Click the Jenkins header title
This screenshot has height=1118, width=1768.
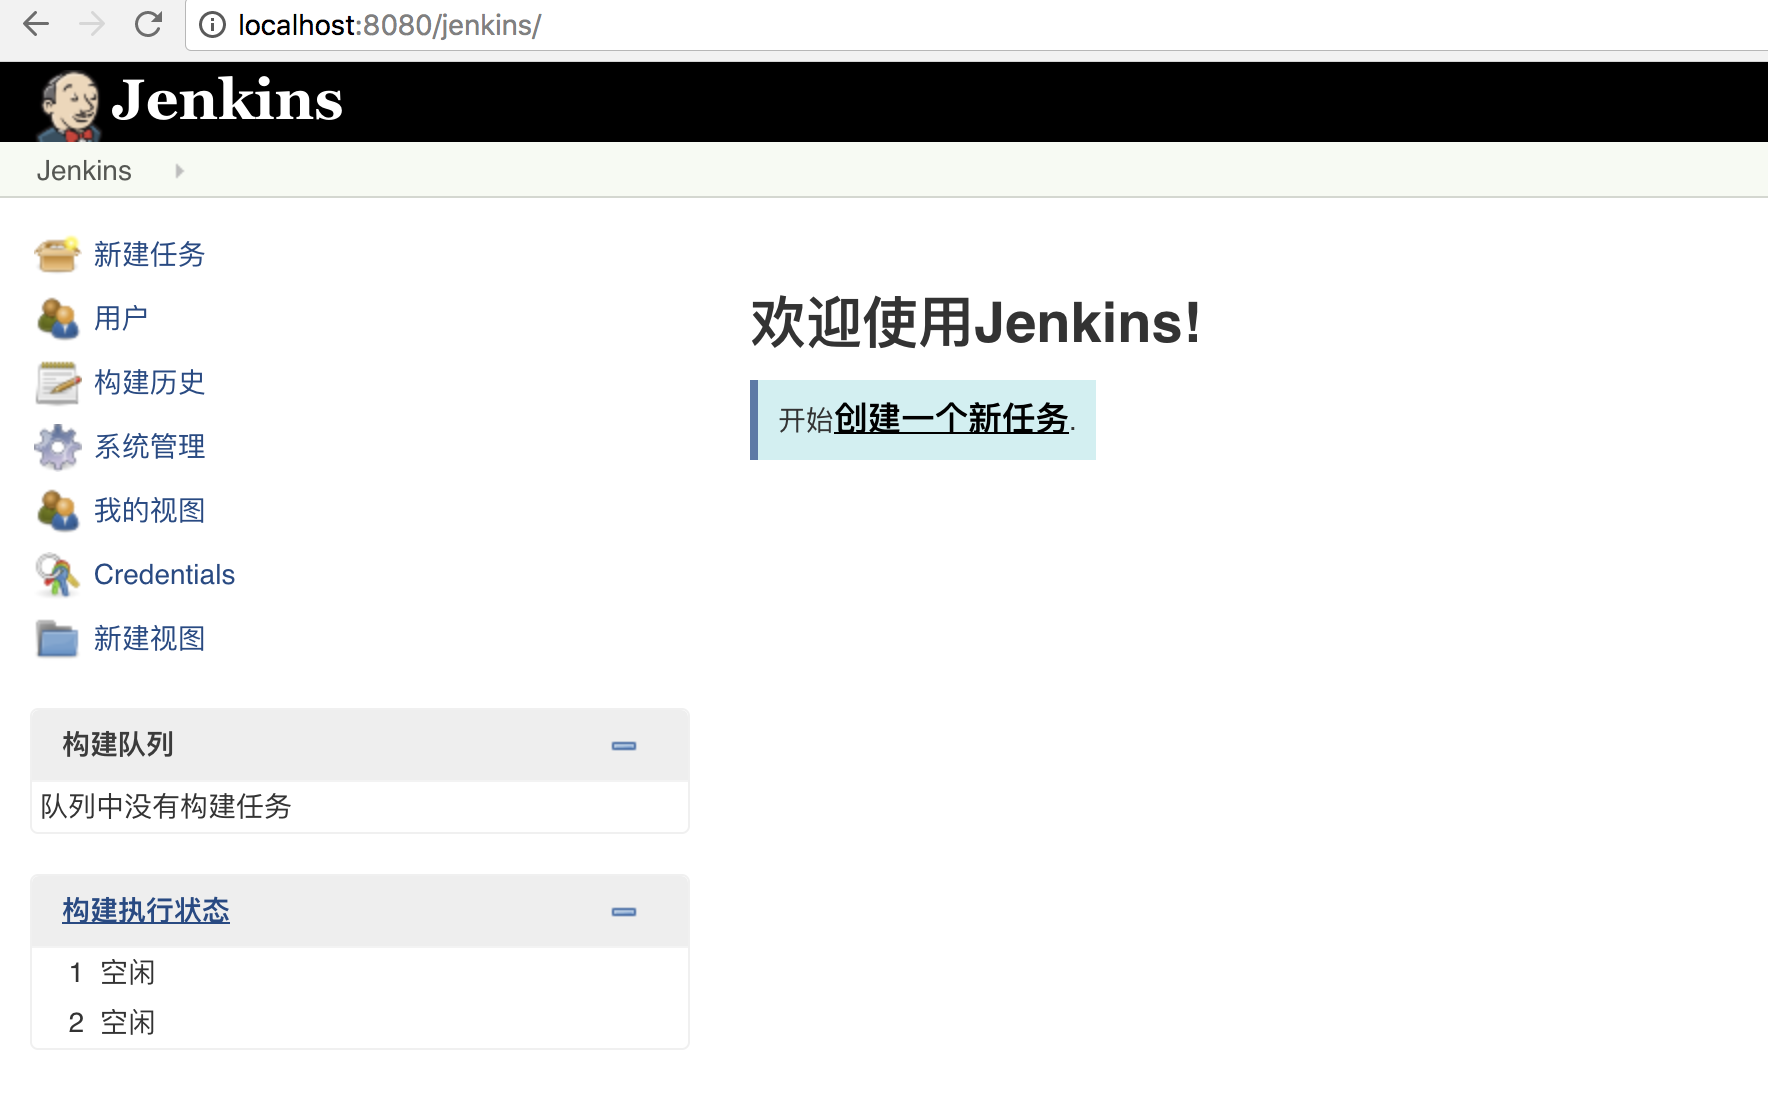[x=227, y=100]
